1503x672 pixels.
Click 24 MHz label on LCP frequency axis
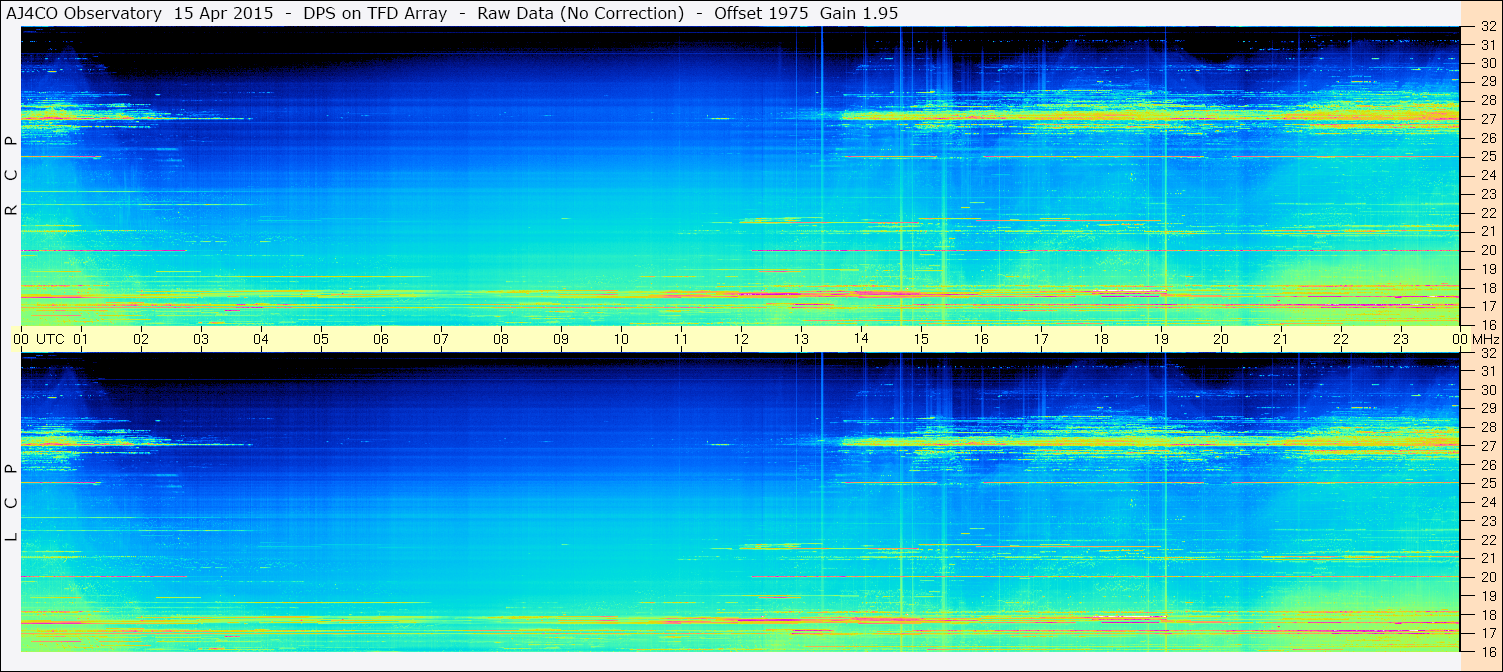tap(1487, 502)
